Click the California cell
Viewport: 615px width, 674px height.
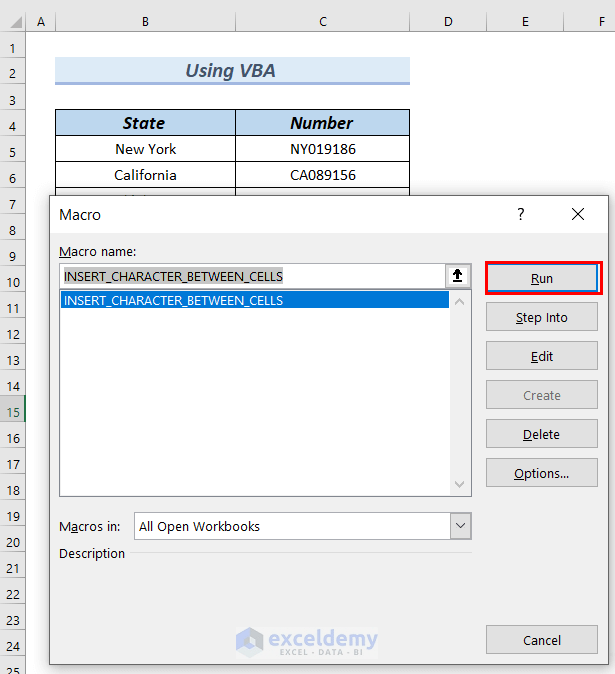tap(145, 175)
